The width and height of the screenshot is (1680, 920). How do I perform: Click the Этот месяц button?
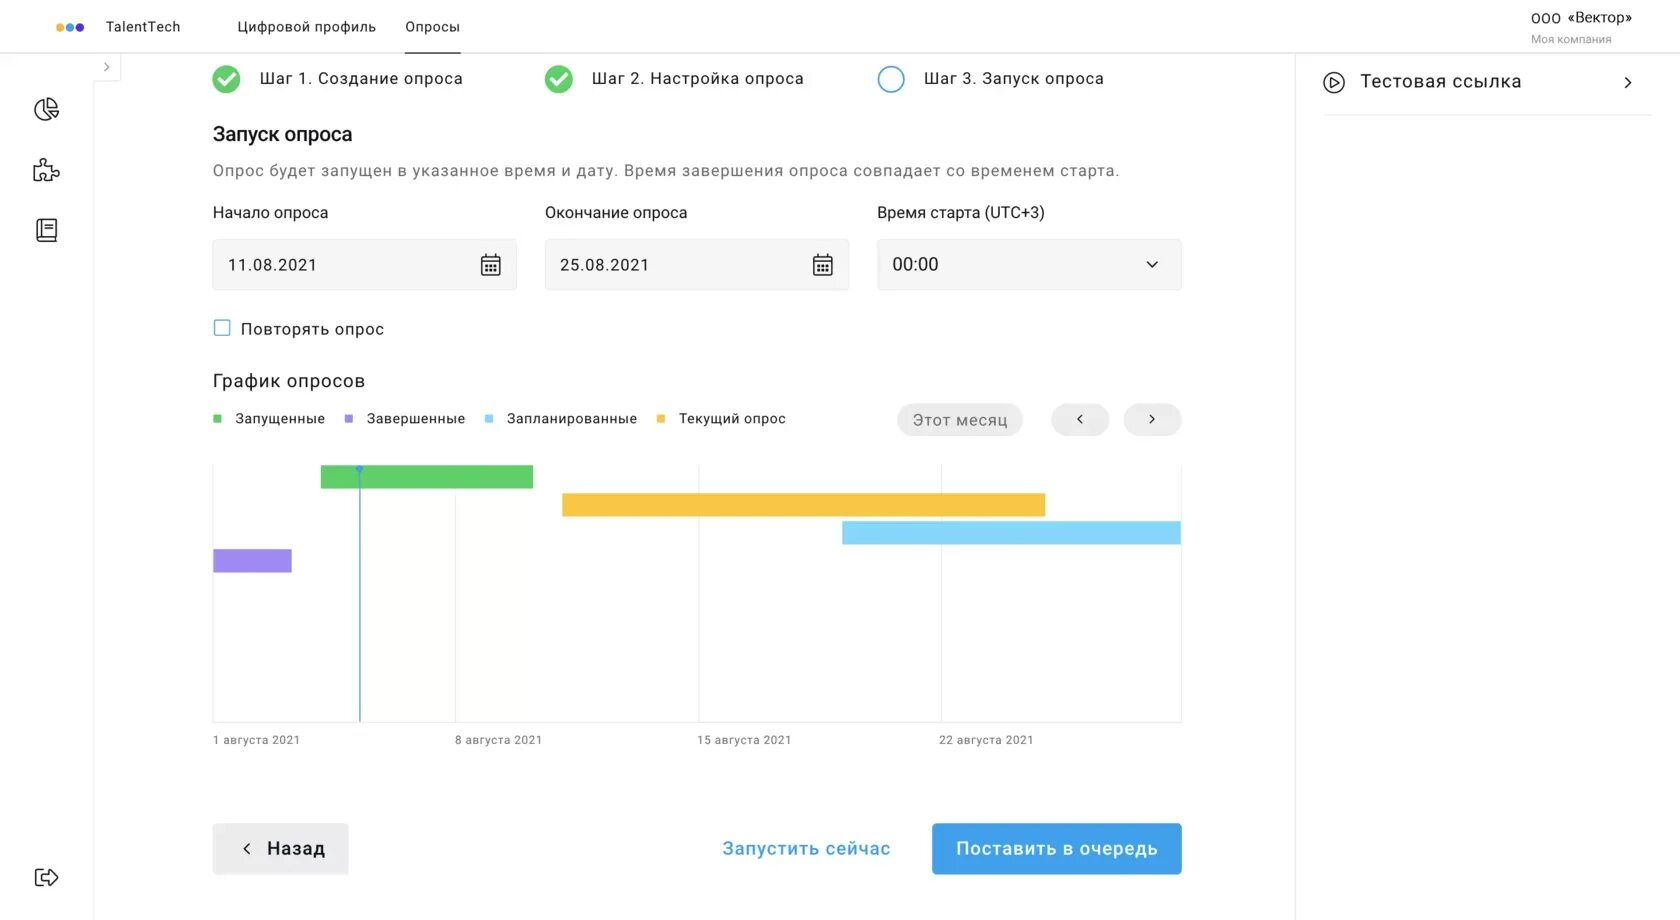[x=960, y=420]
